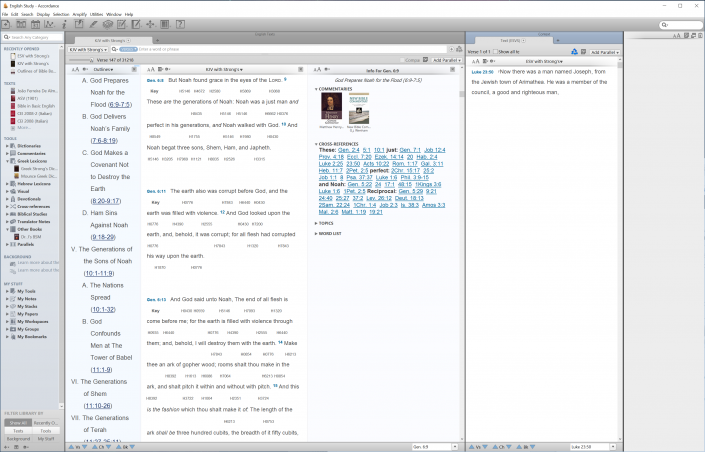Click the blue sync triangle icon

(x=574, y=52)
